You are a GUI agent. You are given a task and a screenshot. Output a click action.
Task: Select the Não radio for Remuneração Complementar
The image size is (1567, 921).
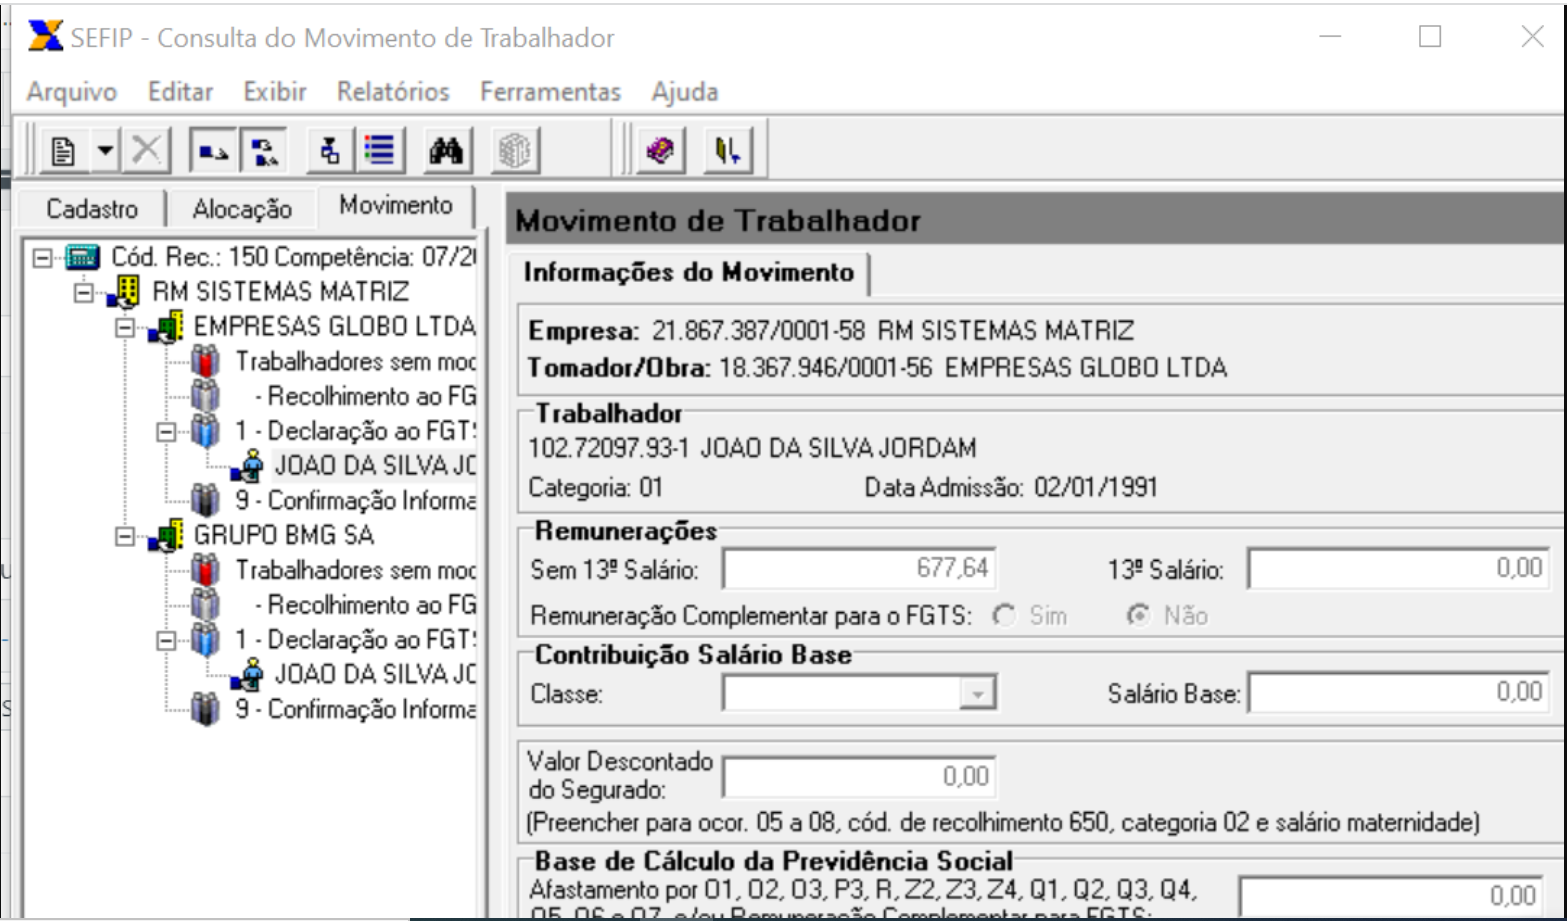point(1138,616)
